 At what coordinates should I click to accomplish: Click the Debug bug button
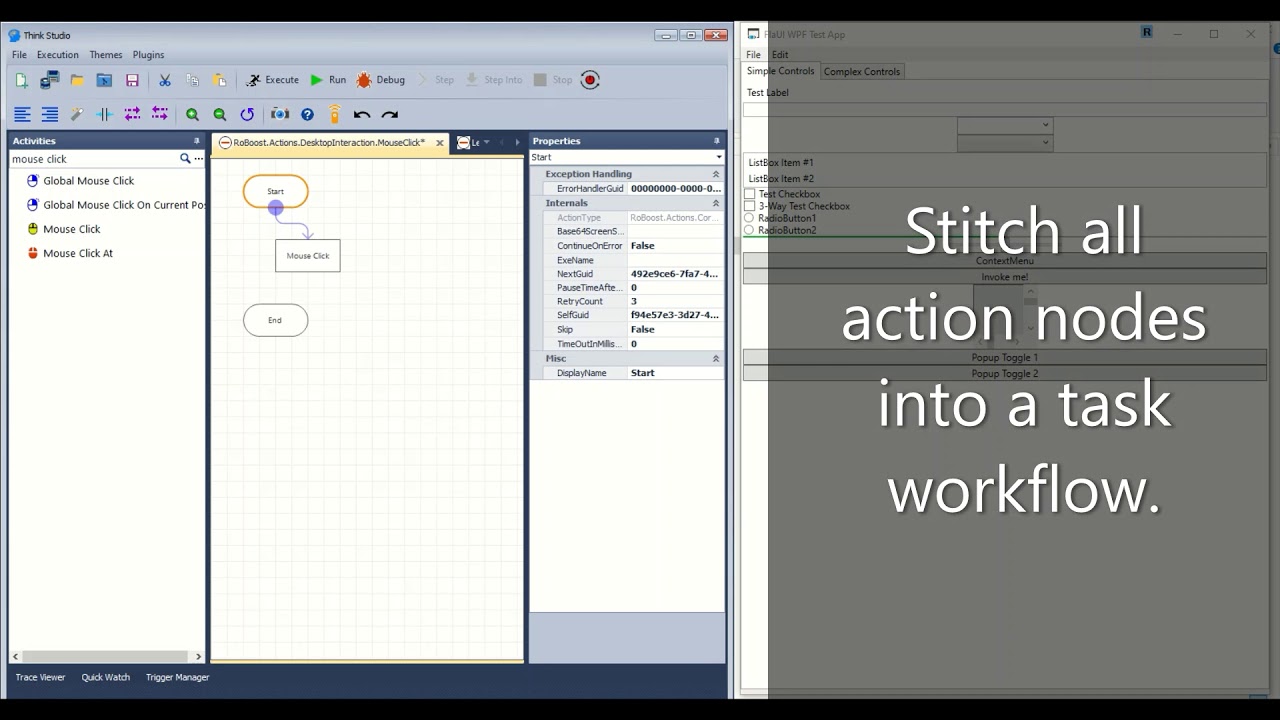coord(381,80)
